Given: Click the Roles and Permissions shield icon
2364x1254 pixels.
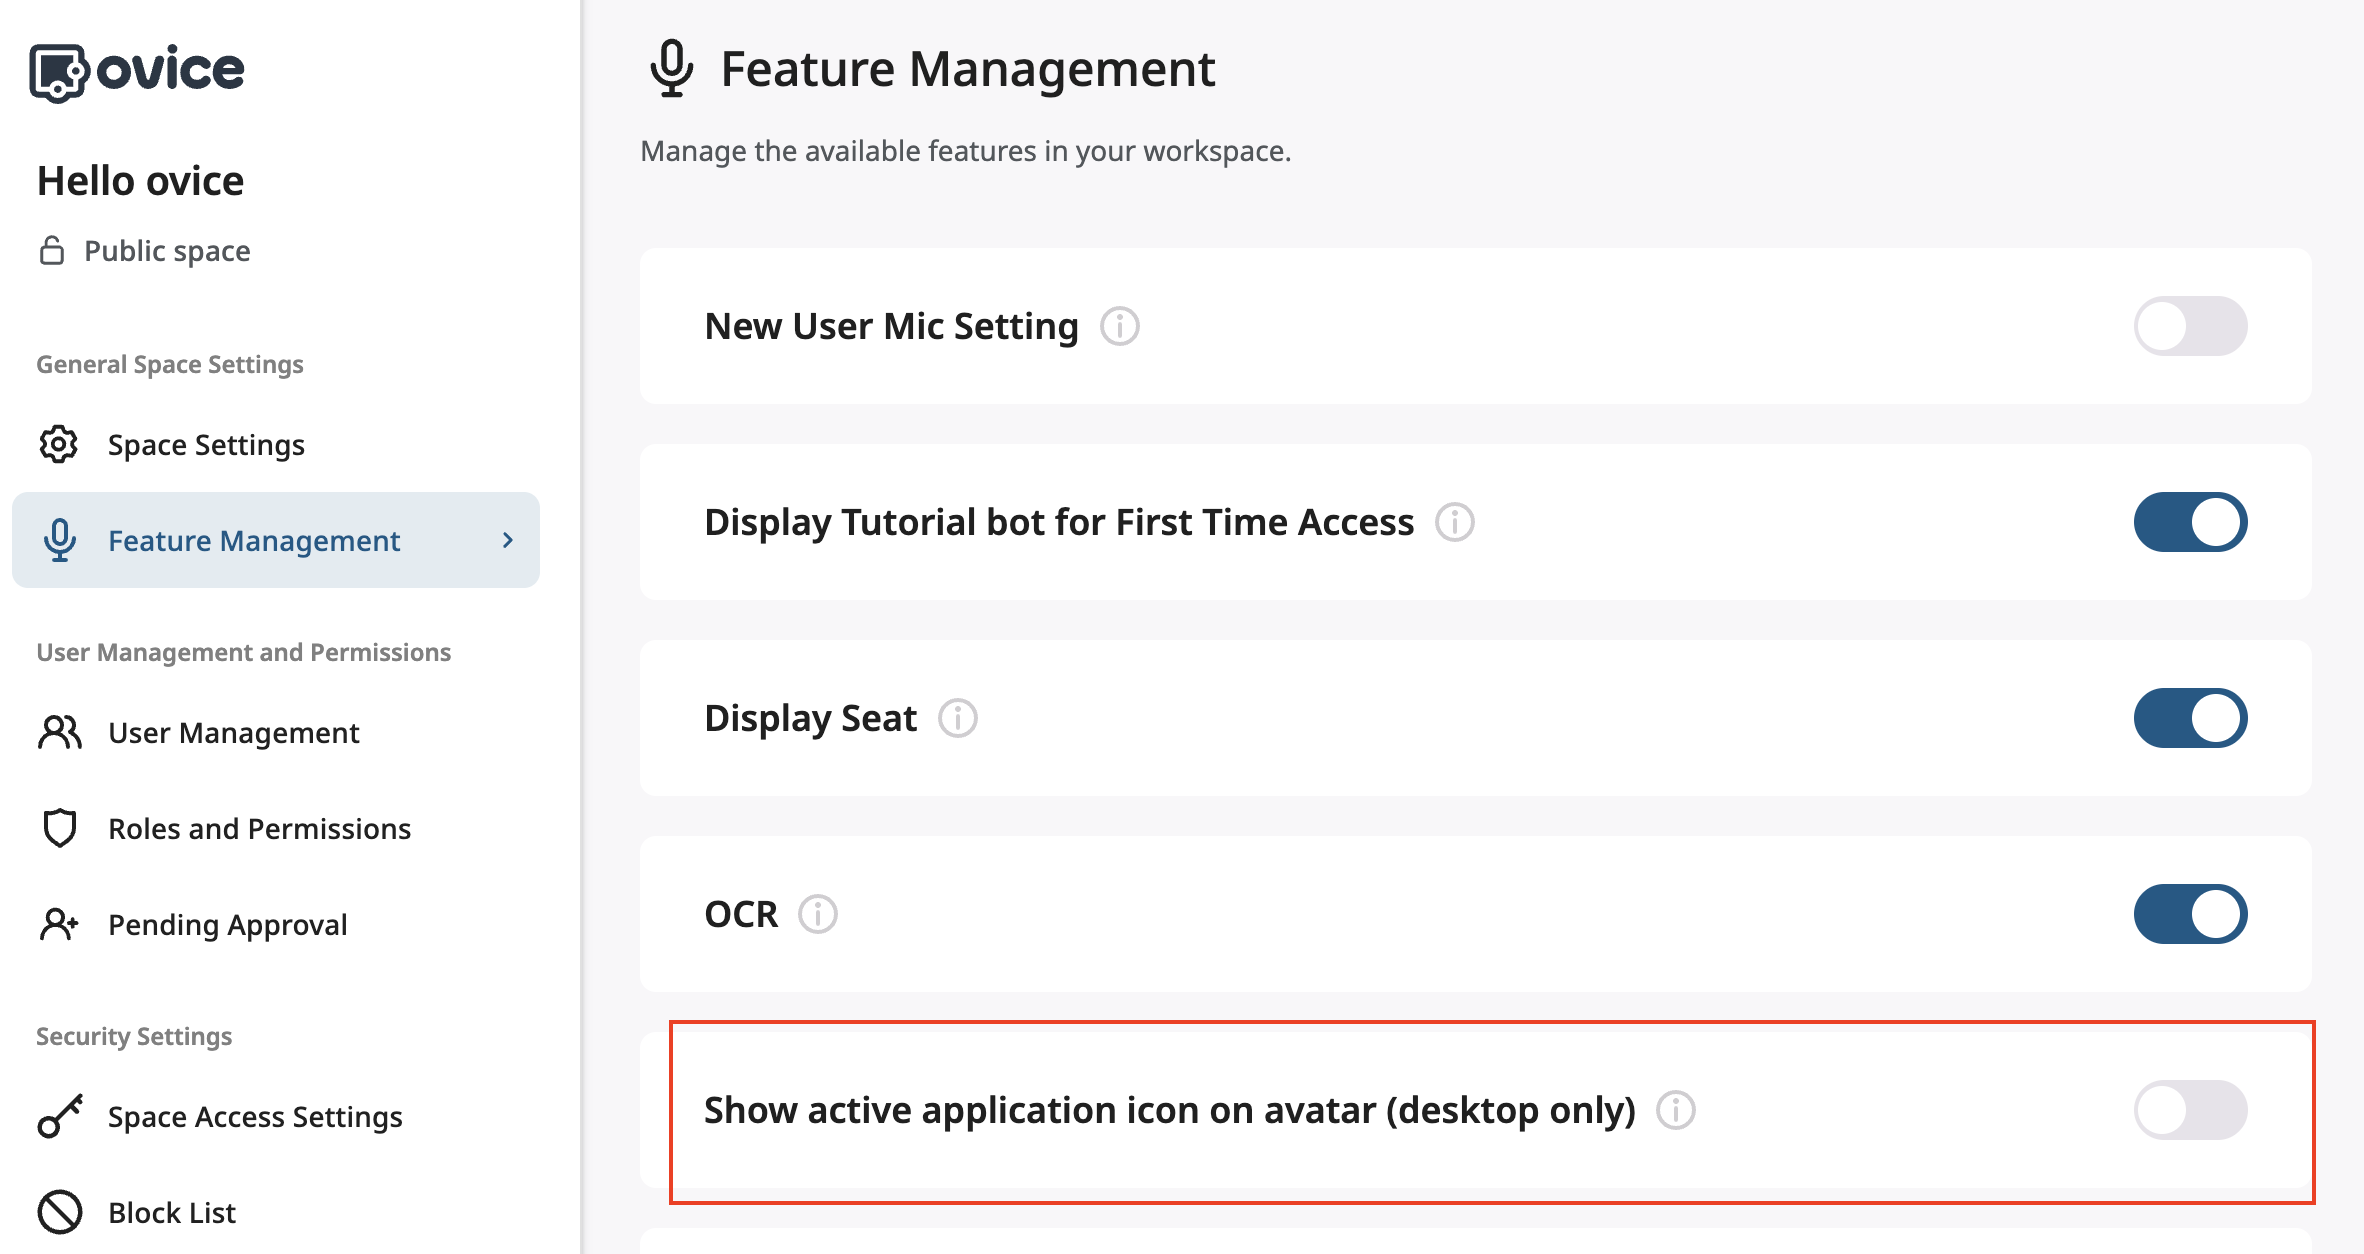Looking at the screenshot, I should [x=59, y=828].
